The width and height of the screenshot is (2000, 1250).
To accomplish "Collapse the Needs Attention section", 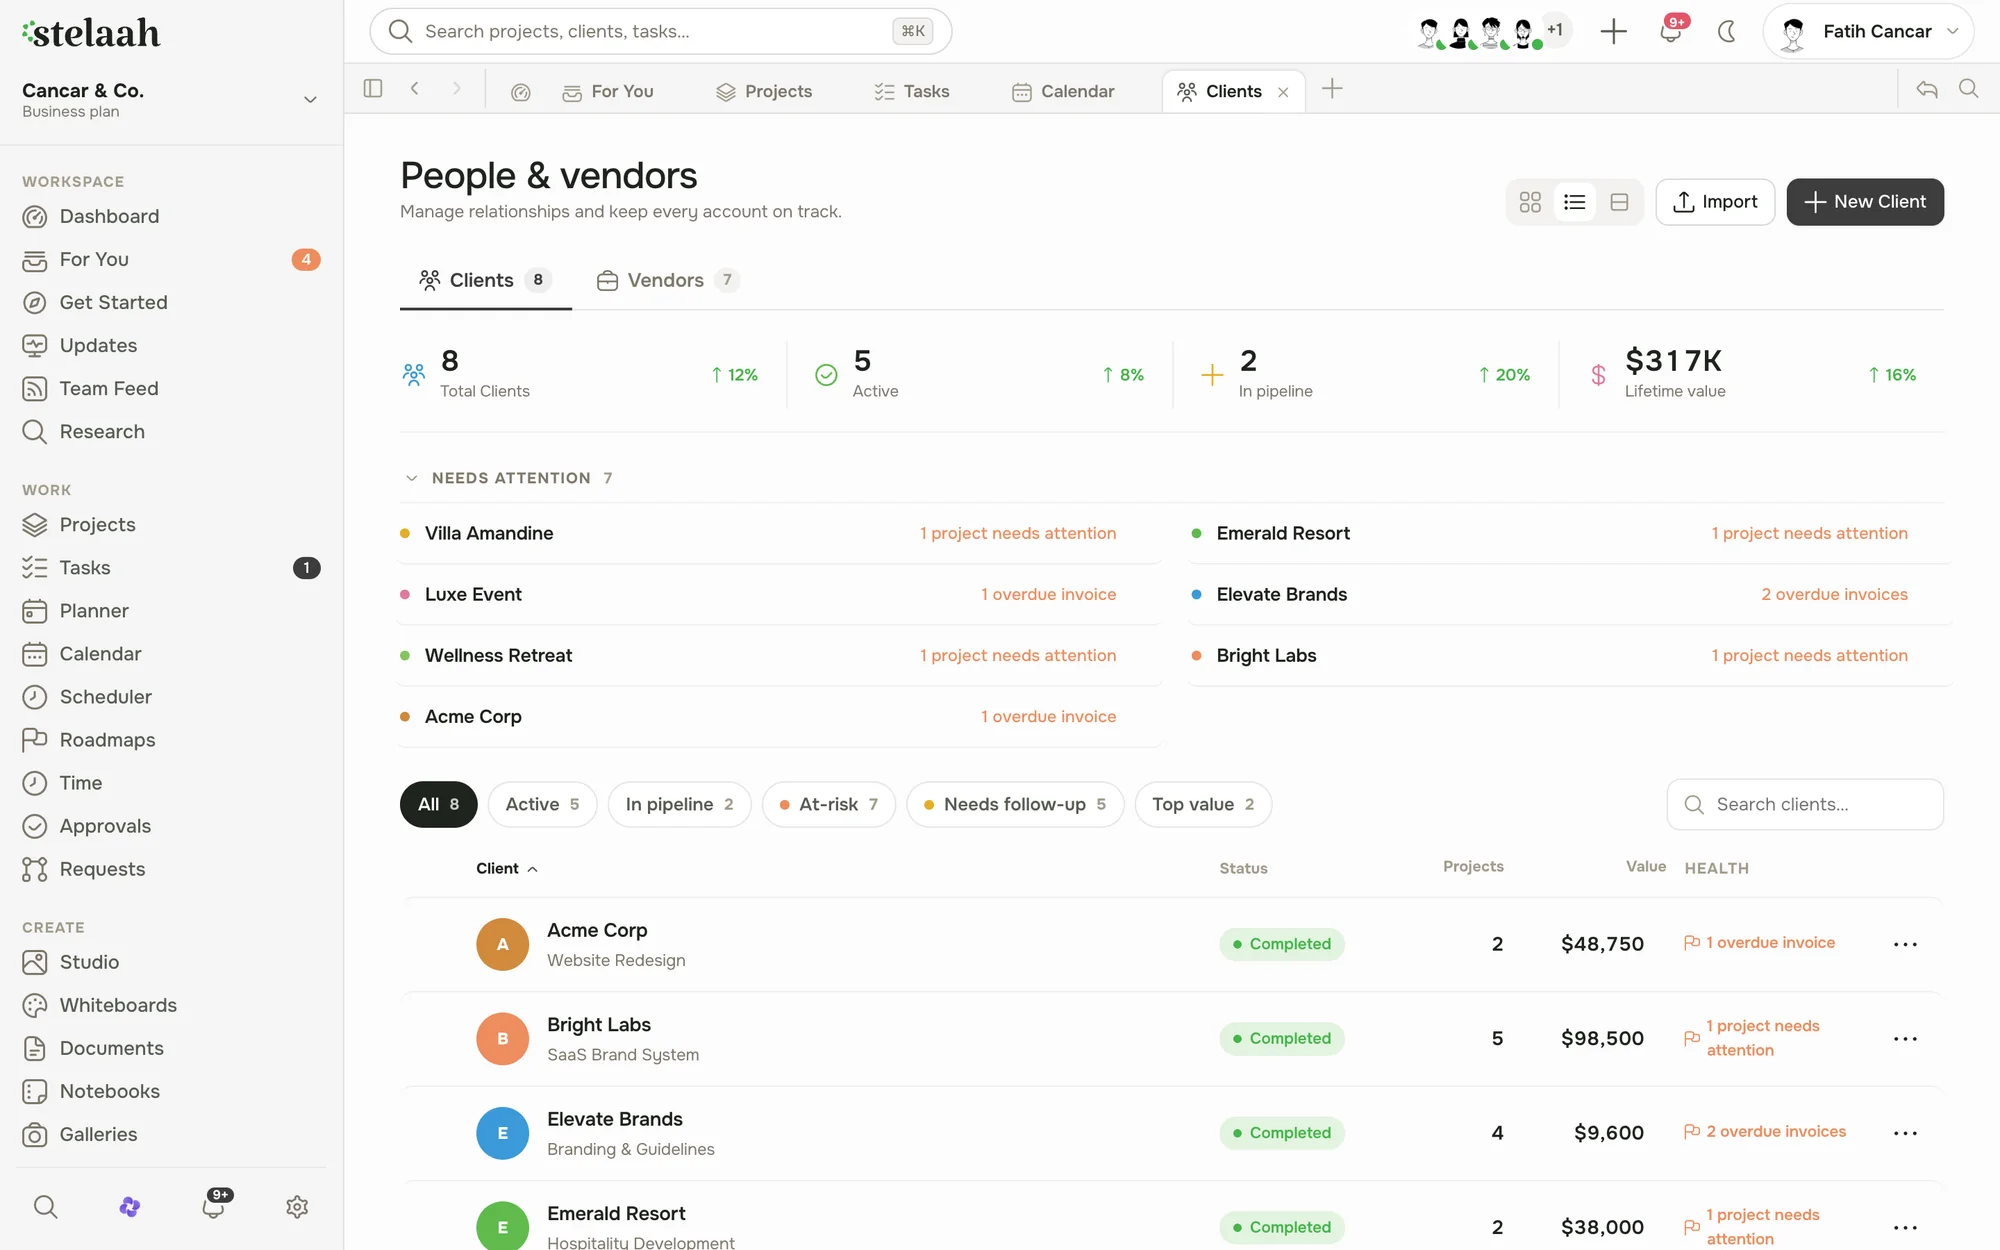I will coord(411,478).
